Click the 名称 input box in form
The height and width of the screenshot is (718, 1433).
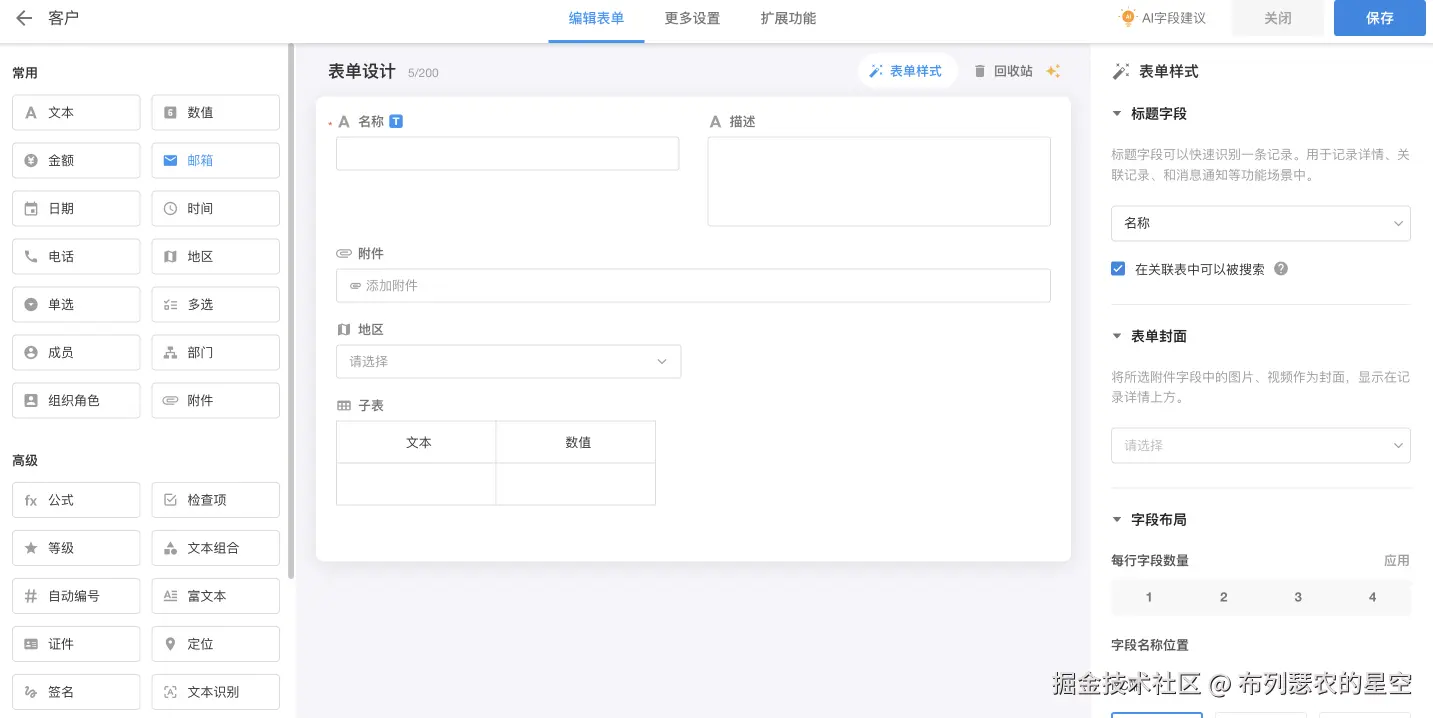507,154
